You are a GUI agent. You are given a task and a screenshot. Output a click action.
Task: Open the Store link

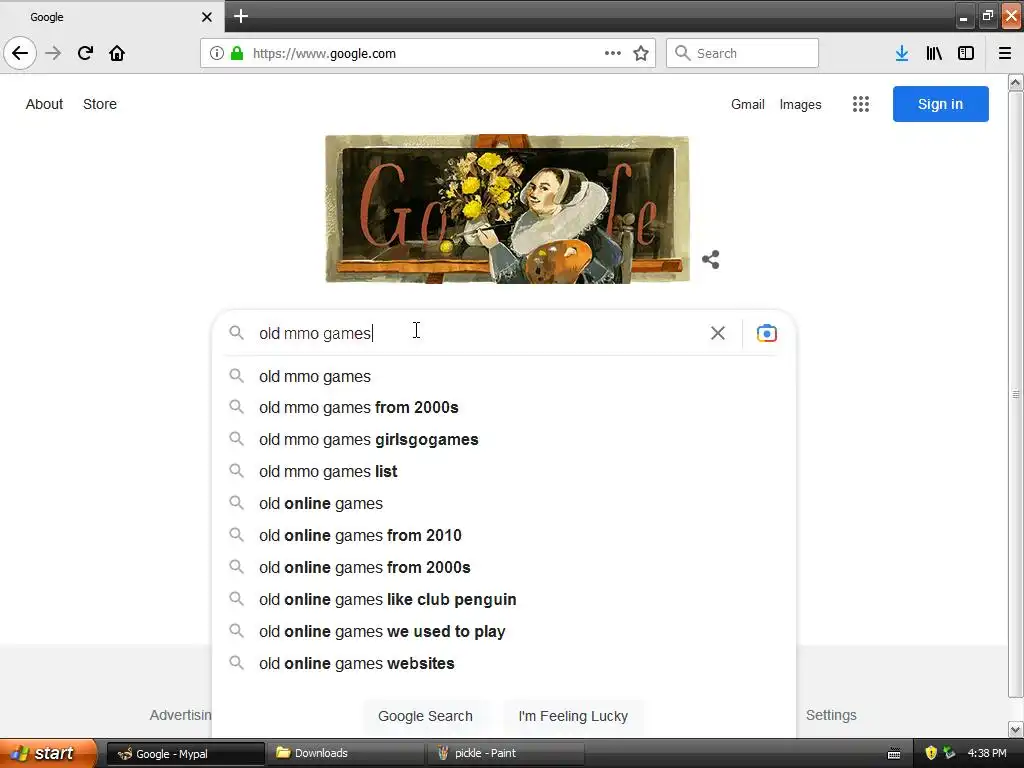pyautogui.click(x=100, y=104)
